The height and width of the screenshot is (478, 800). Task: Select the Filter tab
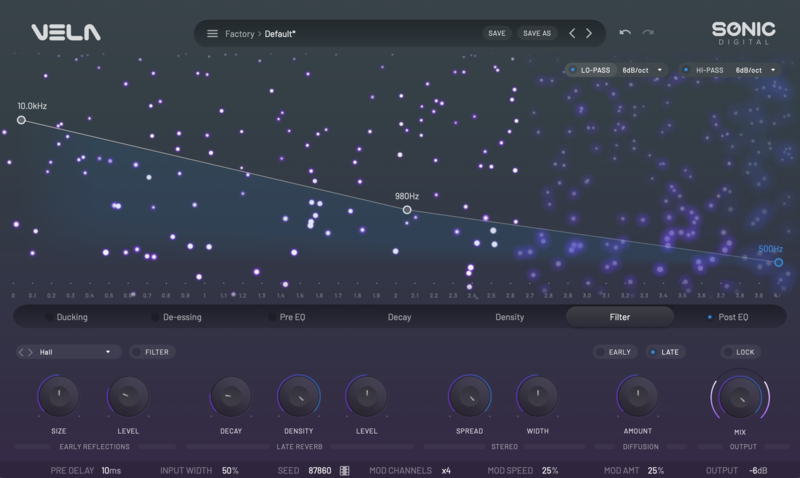619,317
